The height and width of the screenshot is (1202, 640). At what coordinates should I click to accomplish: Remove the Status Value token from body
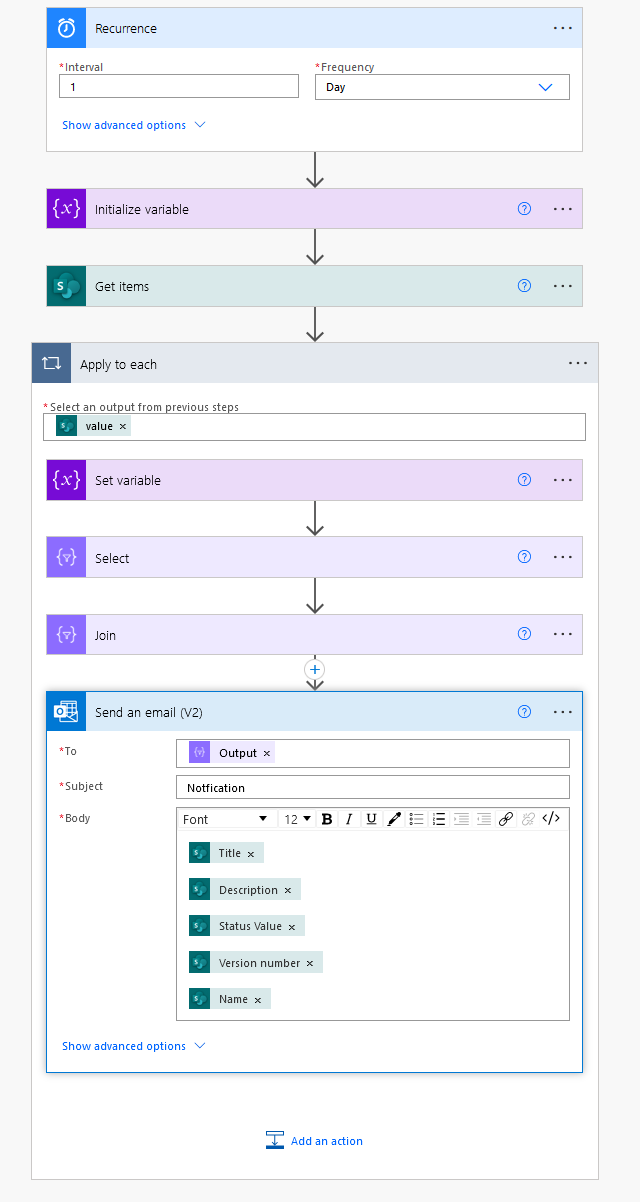coord(292,926)
